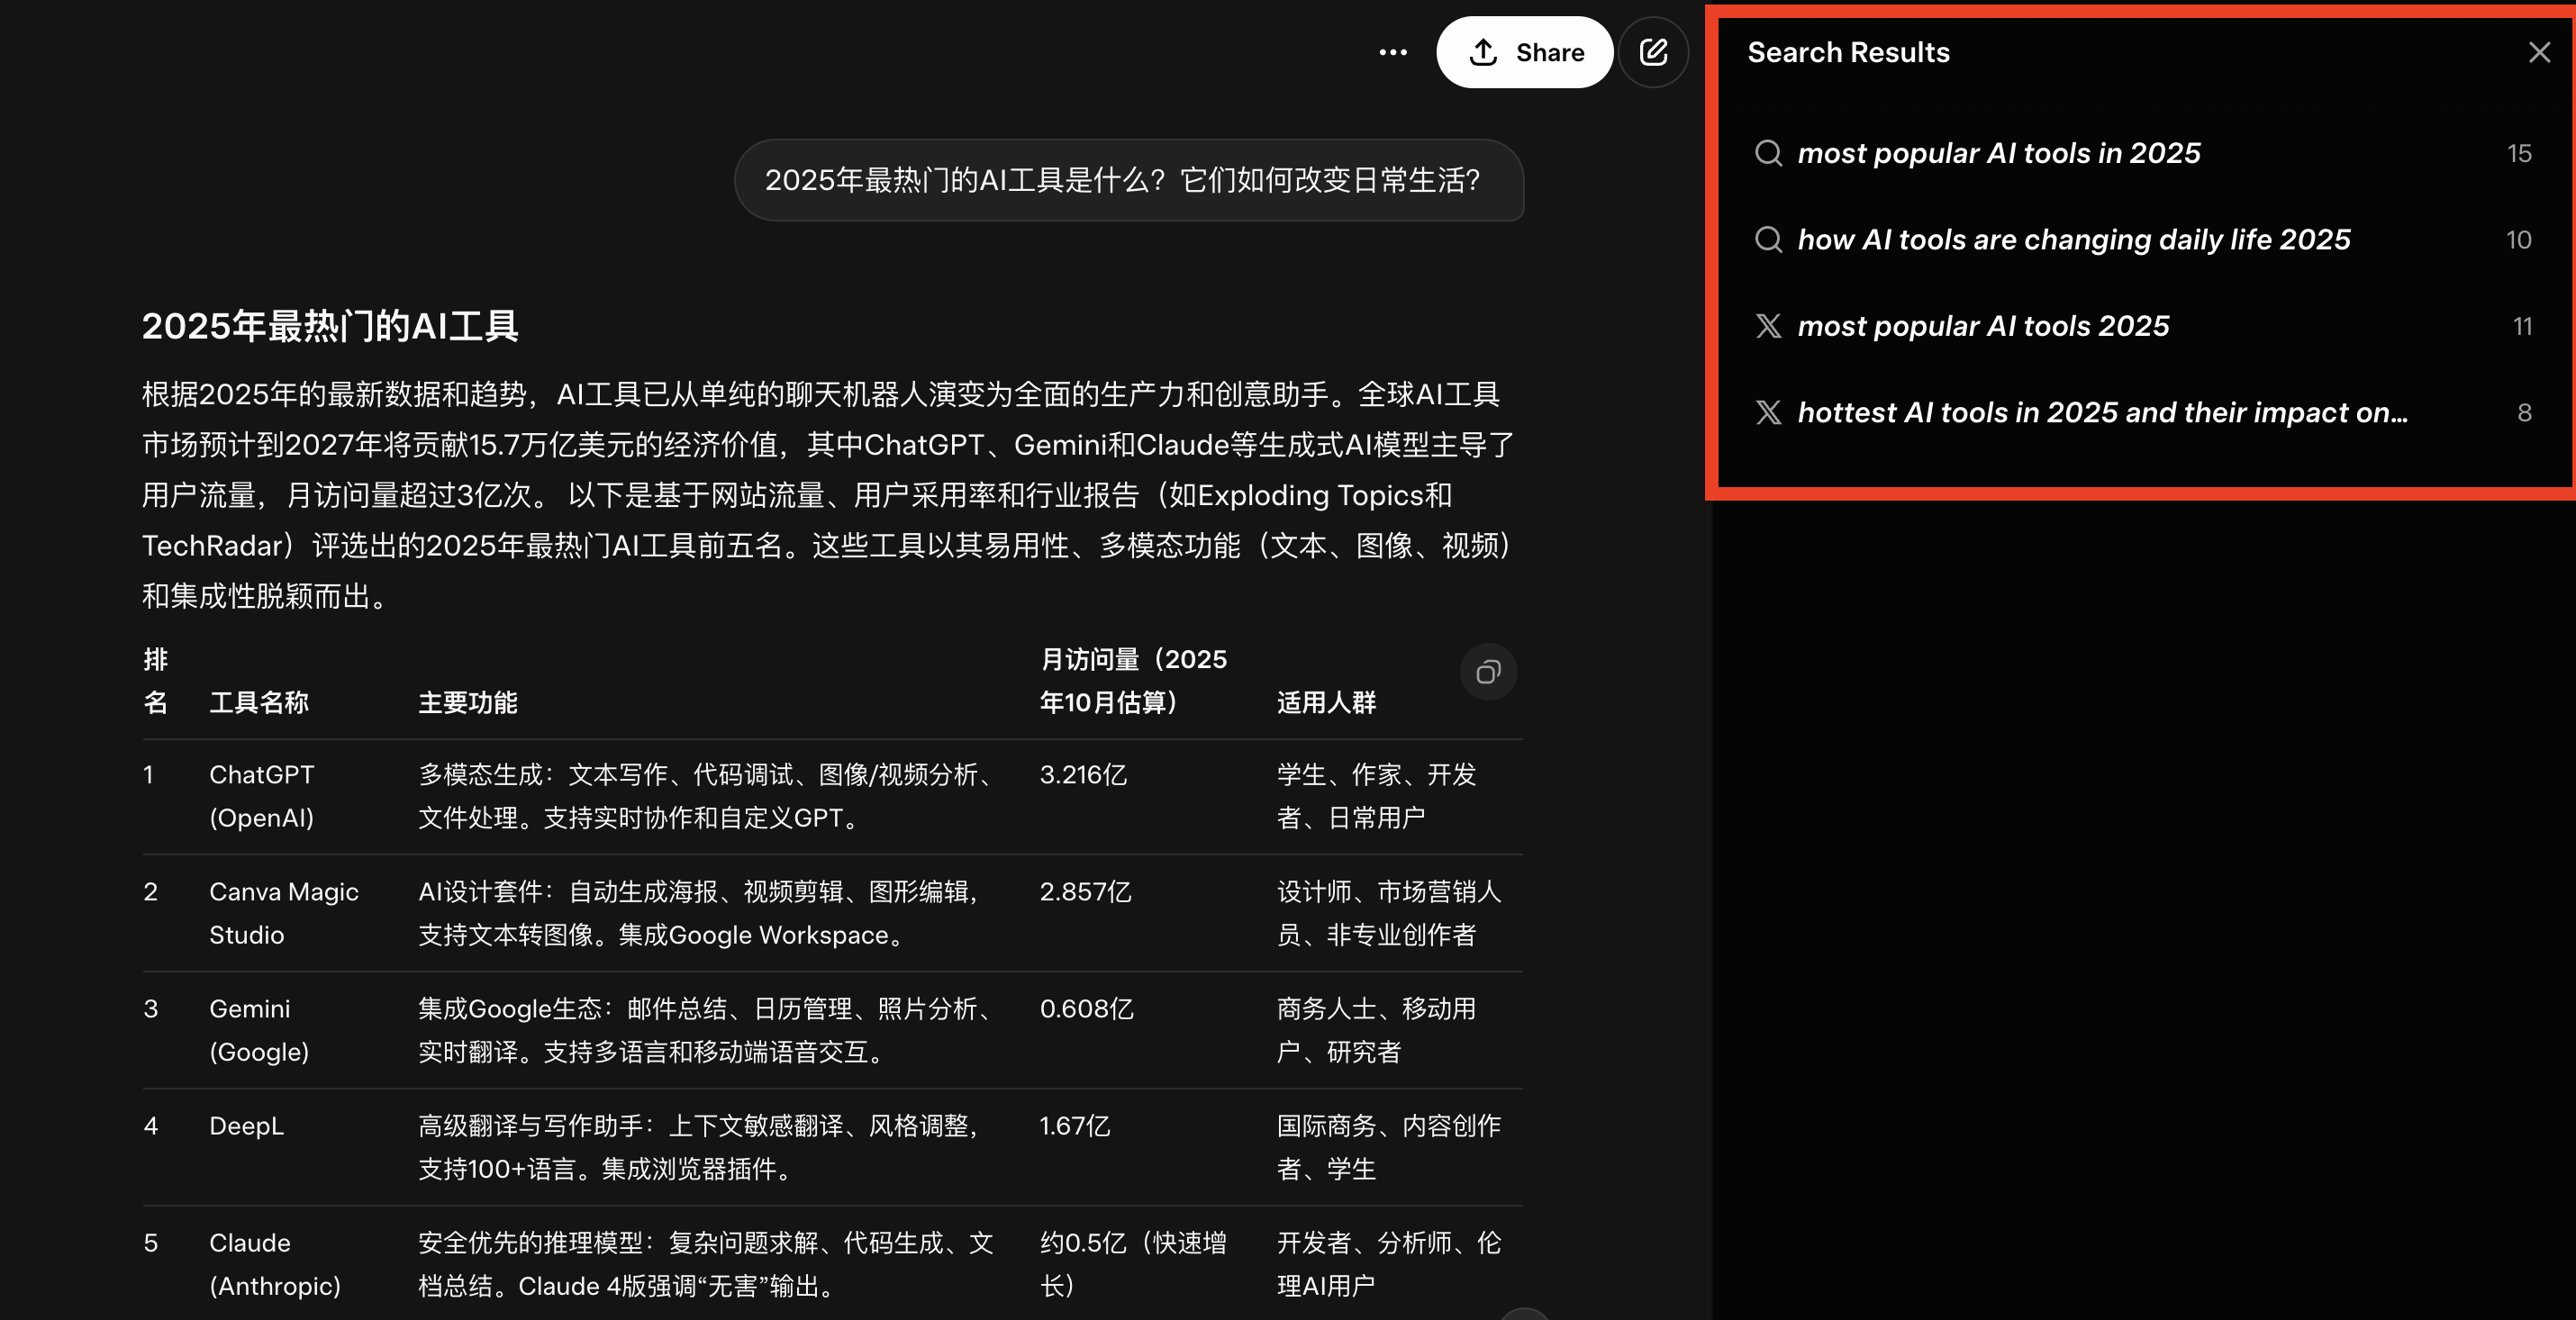Click X logo beside 'most popular AI tools 2025'
Screen dimensions: 2576x1320
point(1768,326)
